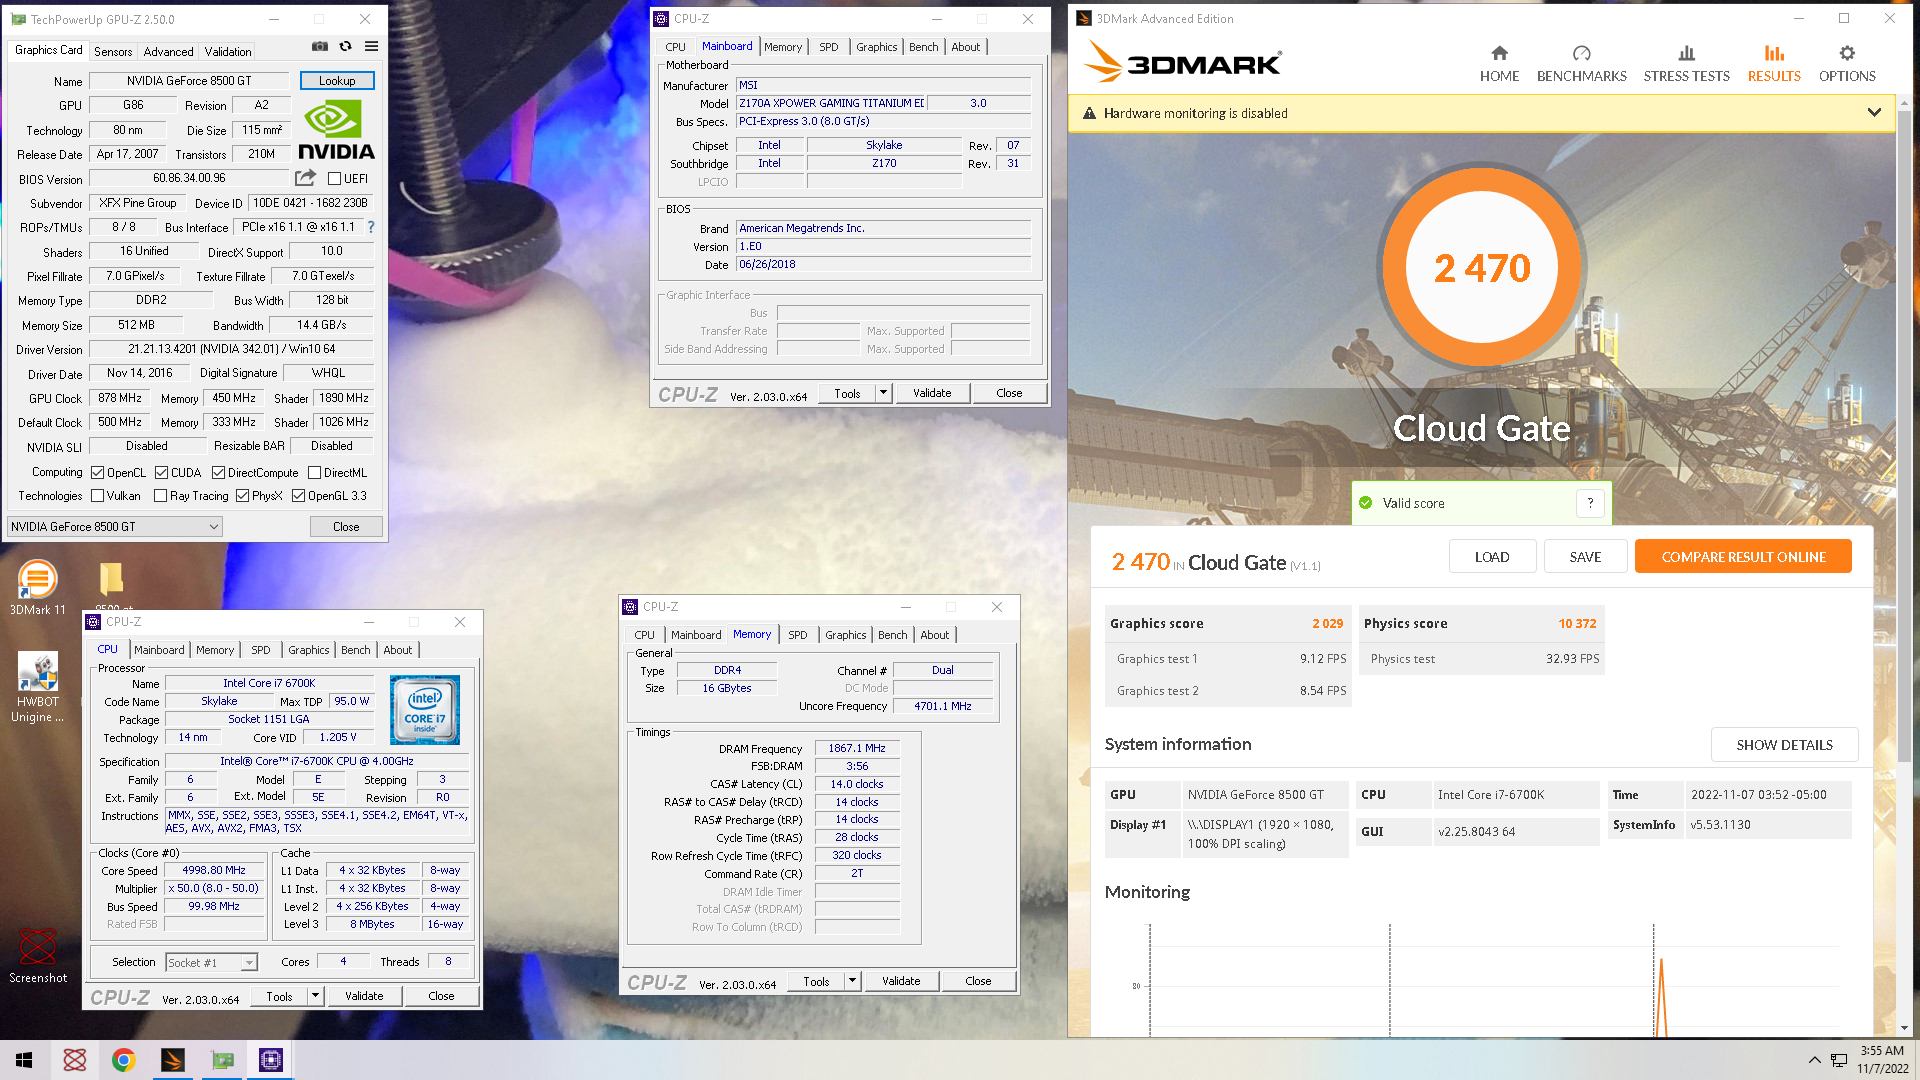Click the NVIDIA logo in GPU-Z

coord(336,131)
